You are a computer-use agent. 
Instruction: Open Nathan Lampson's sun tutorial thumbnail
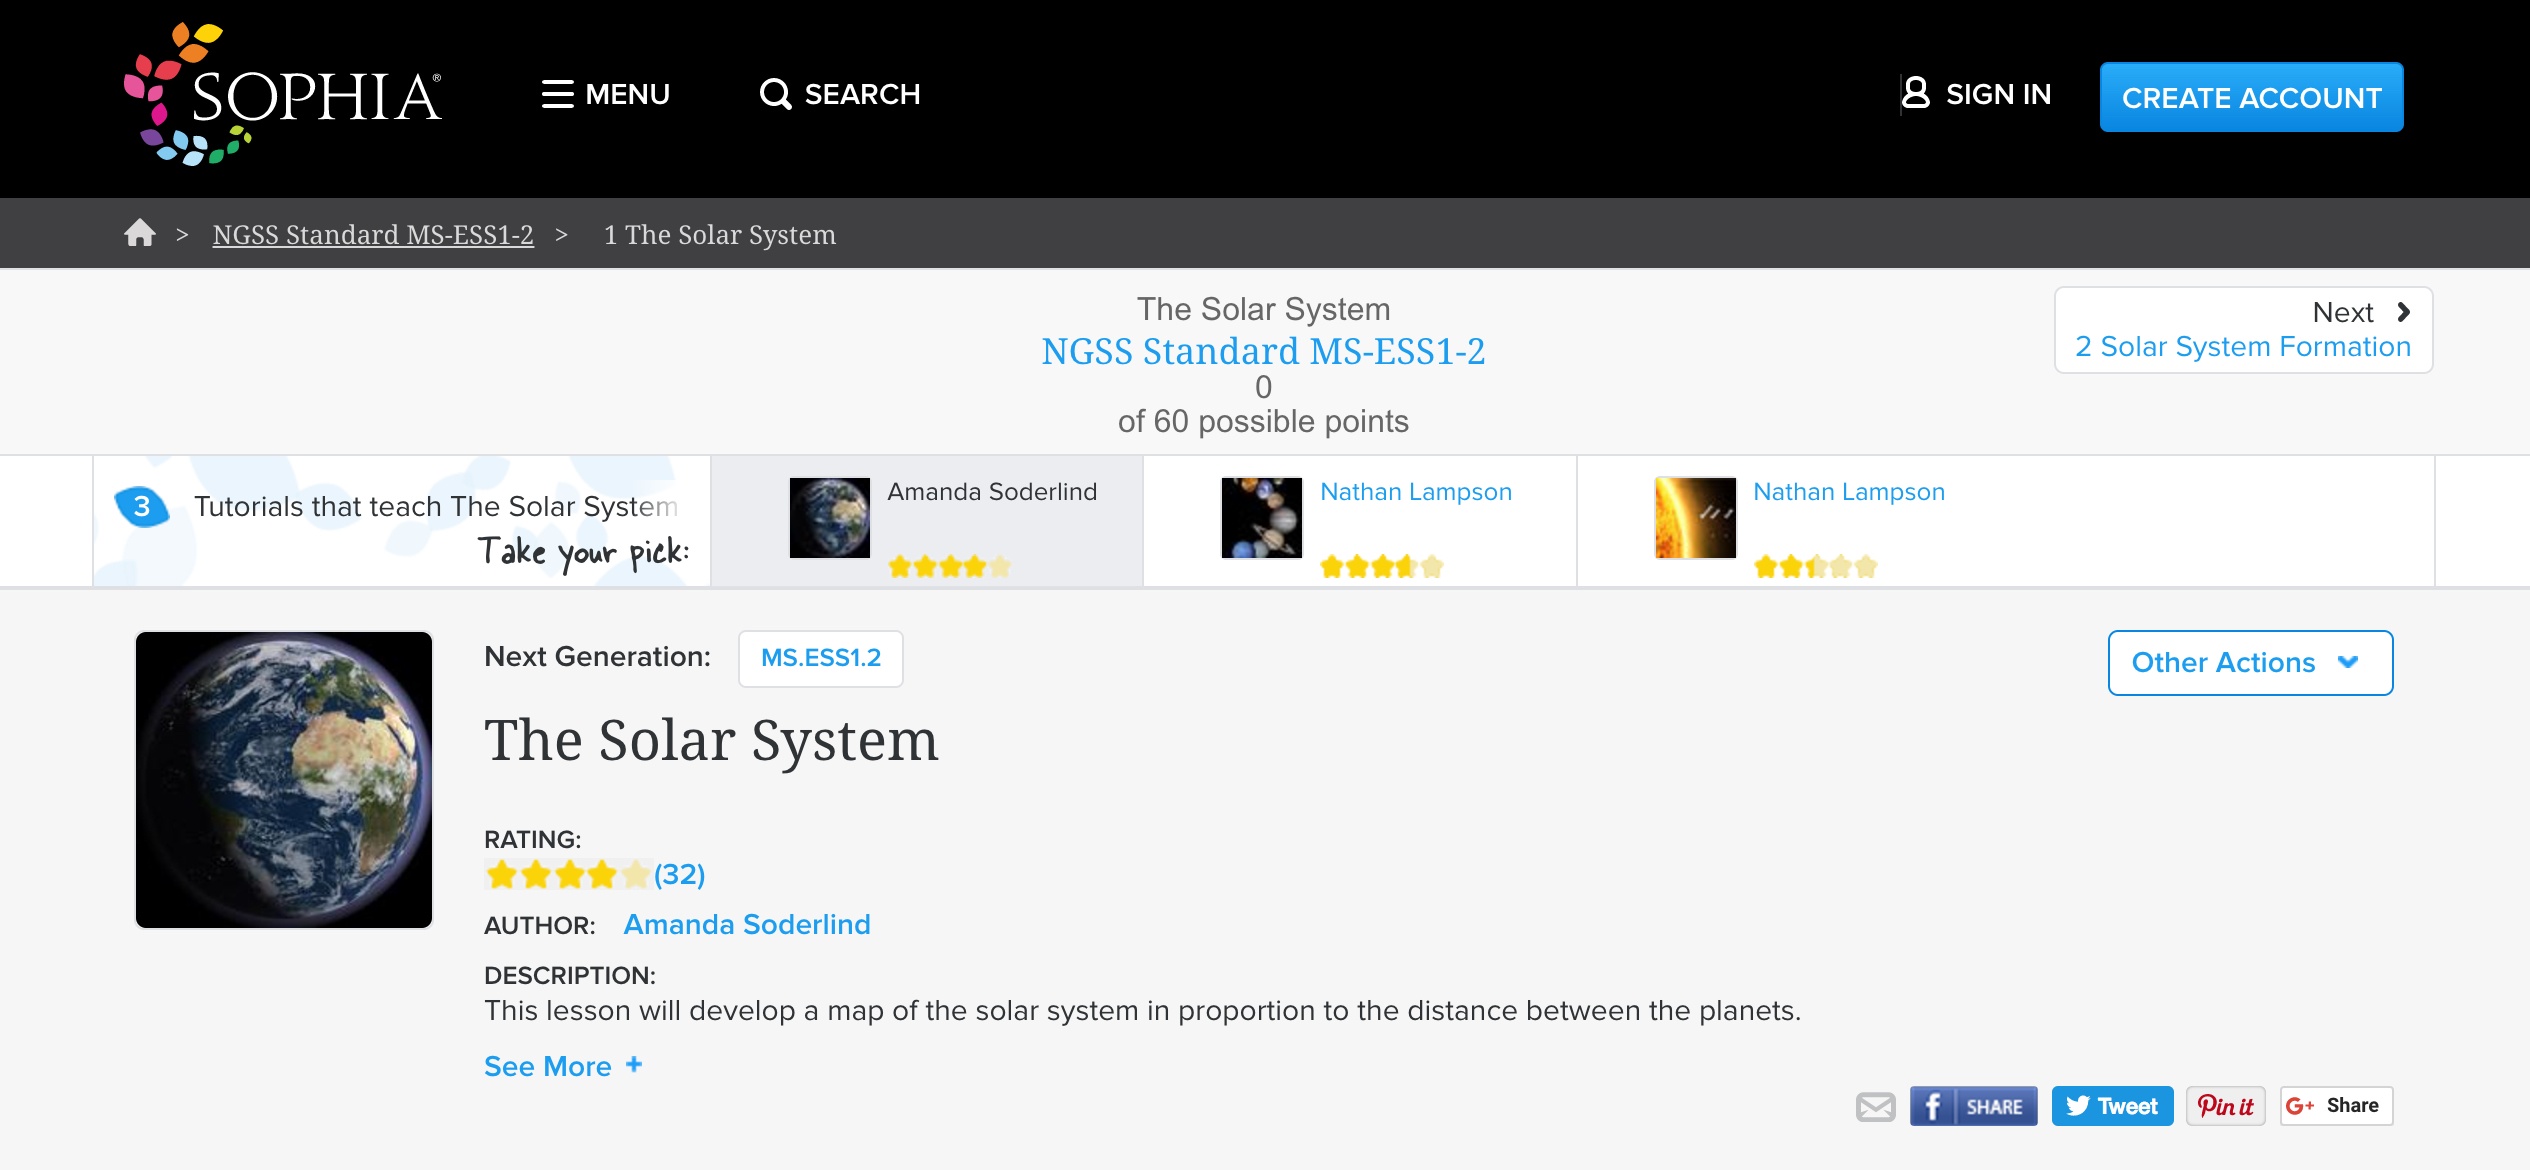coord(1695,517)
